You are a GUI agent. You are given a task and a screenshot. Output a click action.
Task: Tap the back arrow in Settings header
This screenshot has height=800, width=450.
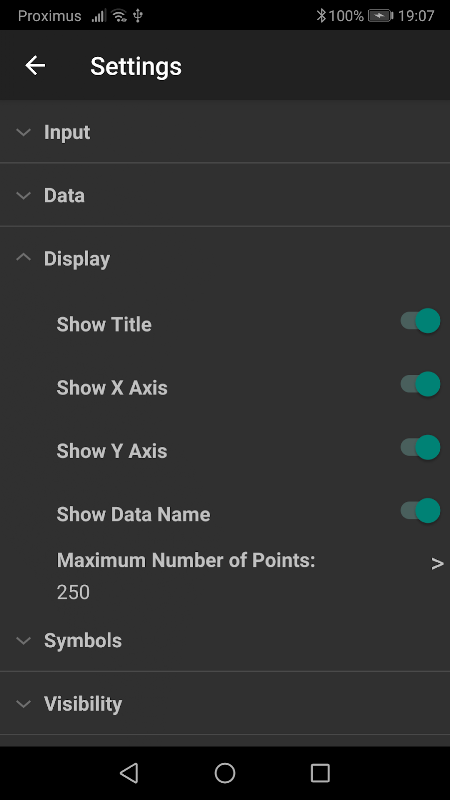(x=35, y=65)
